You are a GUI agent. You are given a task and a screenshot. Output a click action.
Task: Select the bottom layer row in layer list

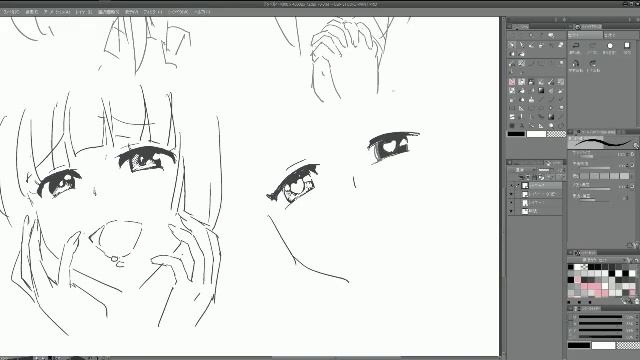click(535, 211)
